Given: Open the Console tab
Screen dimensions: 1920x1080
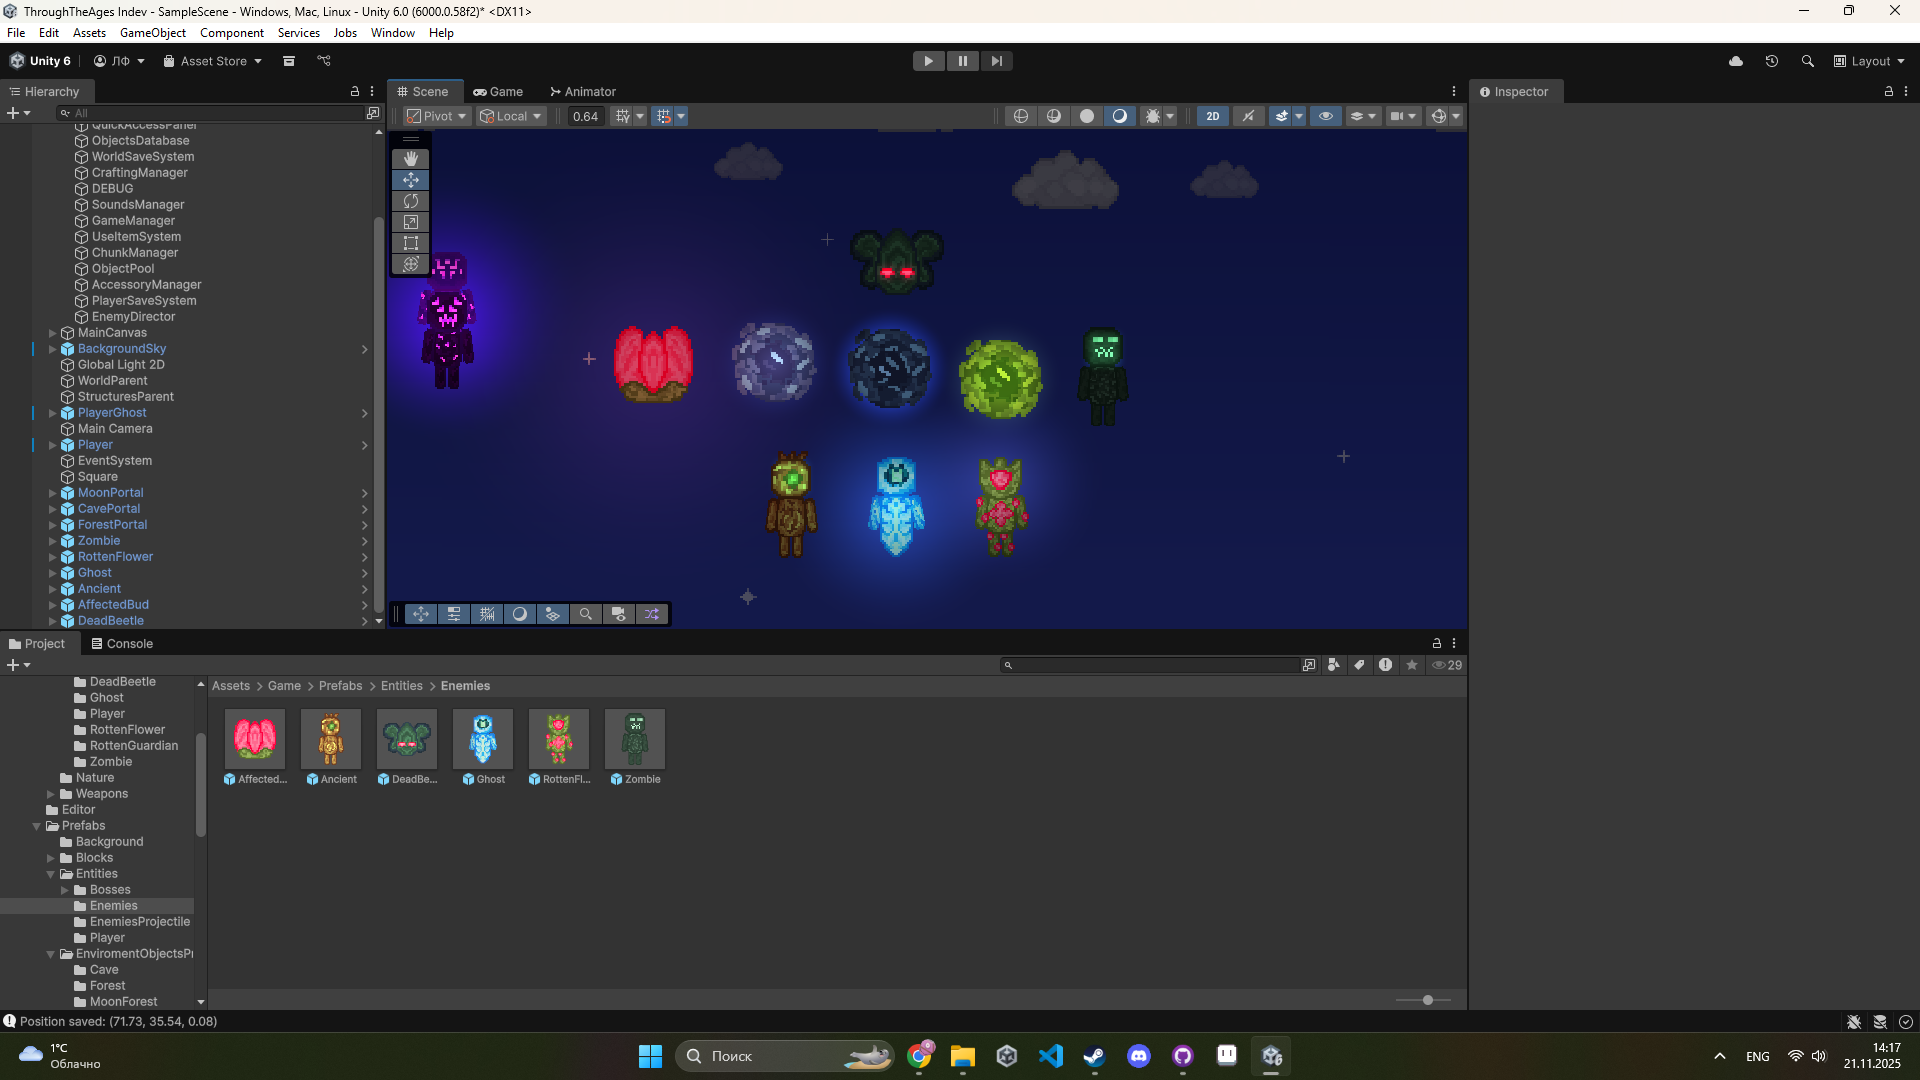Looking at the screenshot, I should tap(122, 644).
